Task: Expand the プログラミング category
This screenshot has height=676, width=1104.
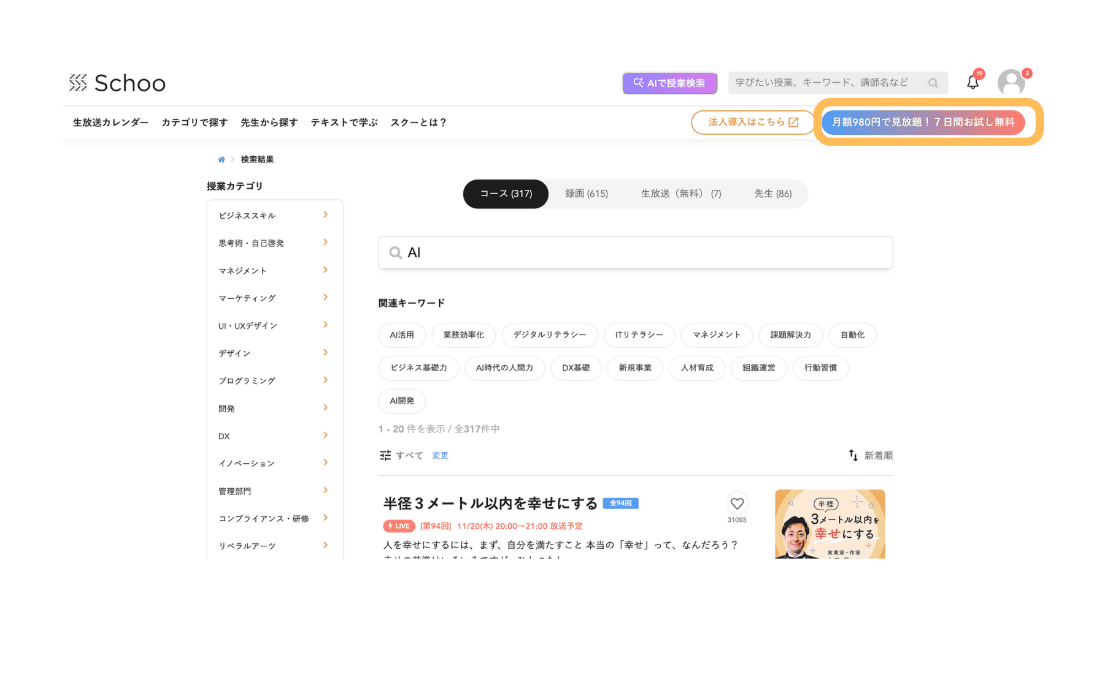Action: [325, 380]
